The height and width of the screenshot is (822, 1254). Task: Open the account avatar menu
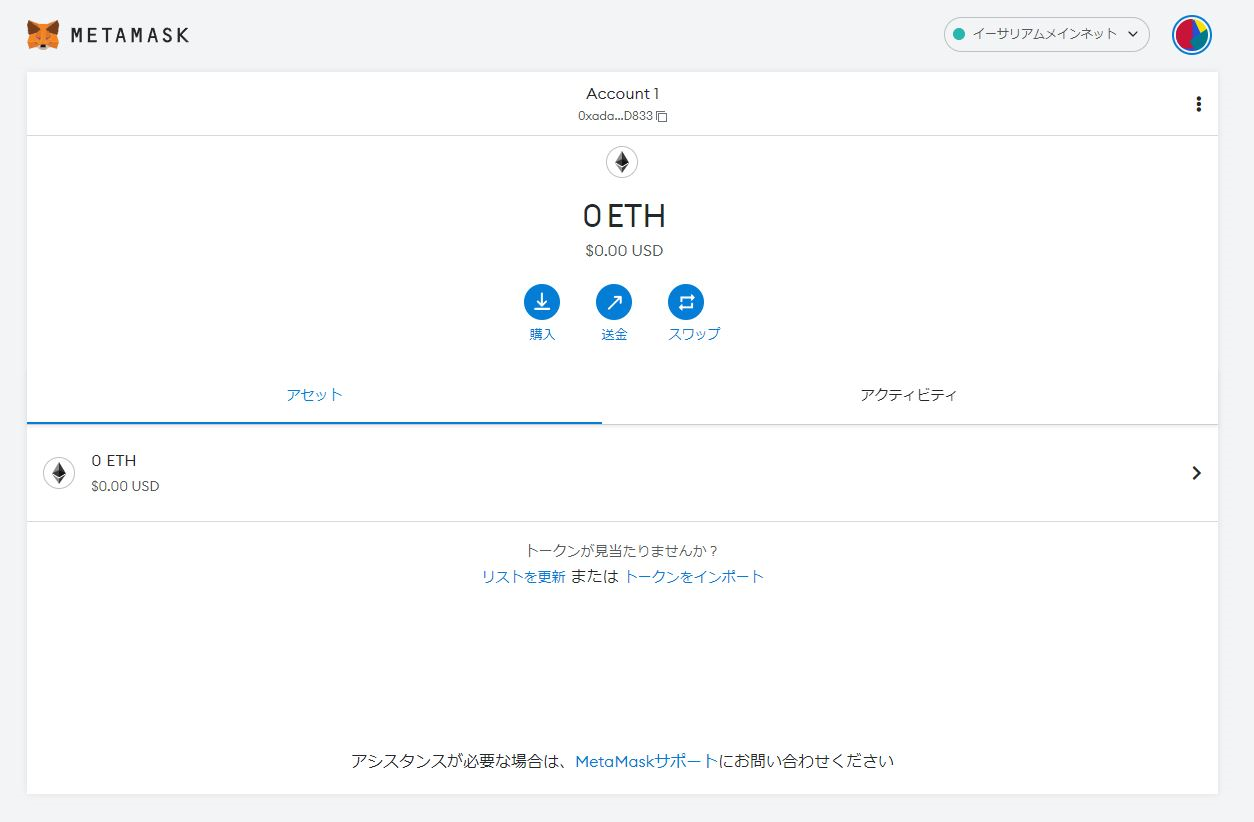tap(1191, 35)
